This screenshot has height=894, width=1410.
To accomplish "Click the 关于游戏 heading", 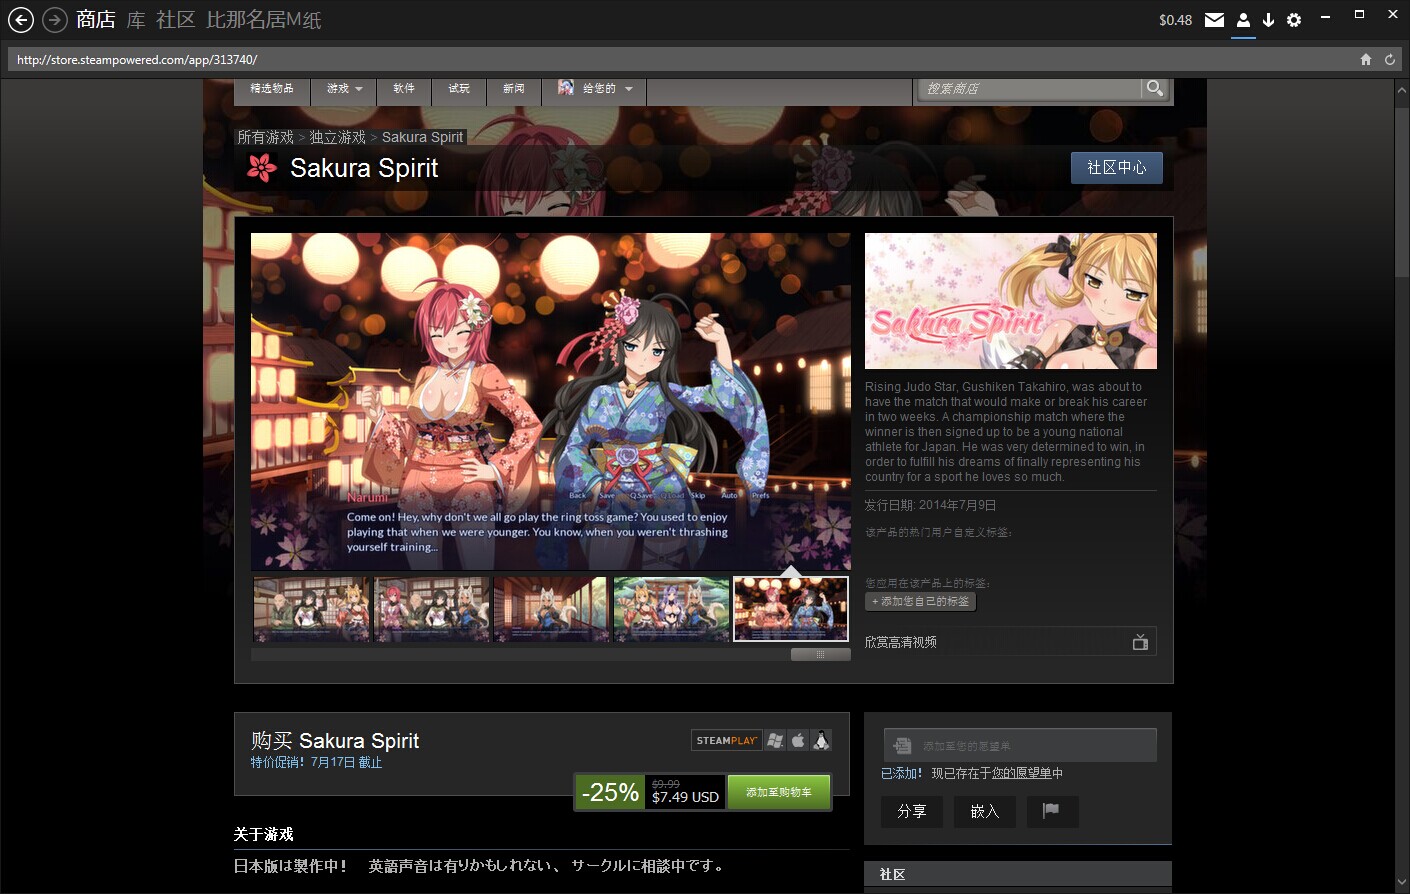I will coord(264,834).
